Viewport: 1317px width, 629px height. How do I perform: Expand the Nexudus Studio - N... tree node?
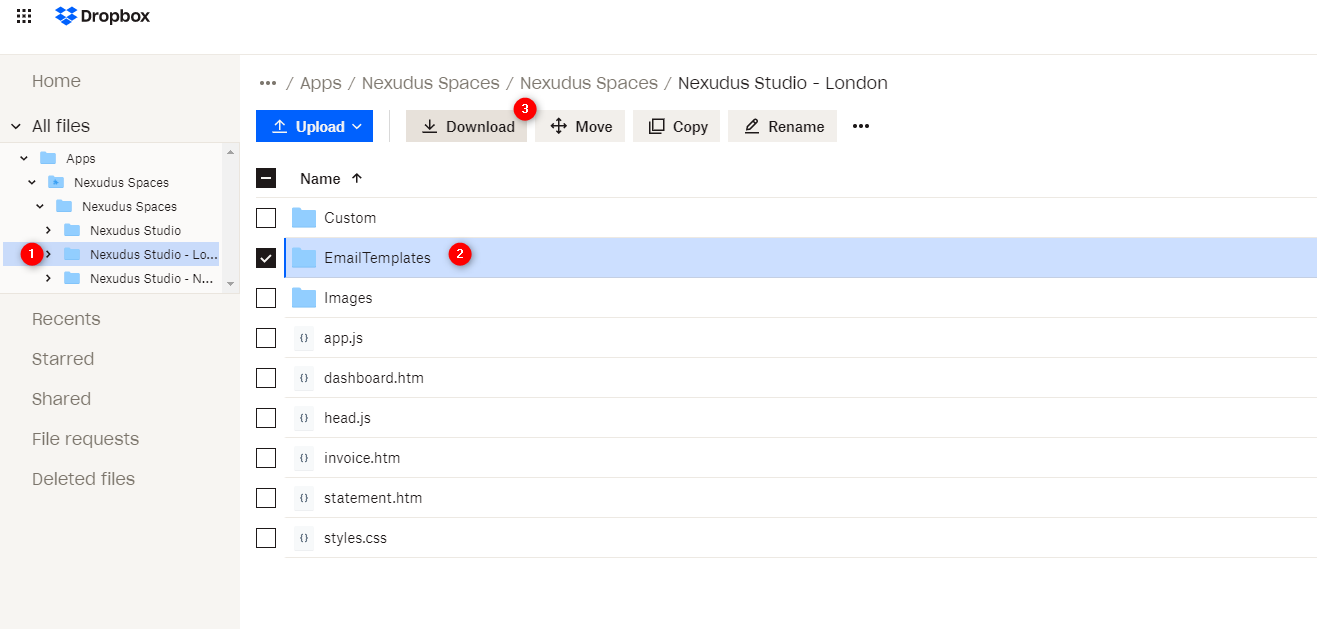(48, 278)
